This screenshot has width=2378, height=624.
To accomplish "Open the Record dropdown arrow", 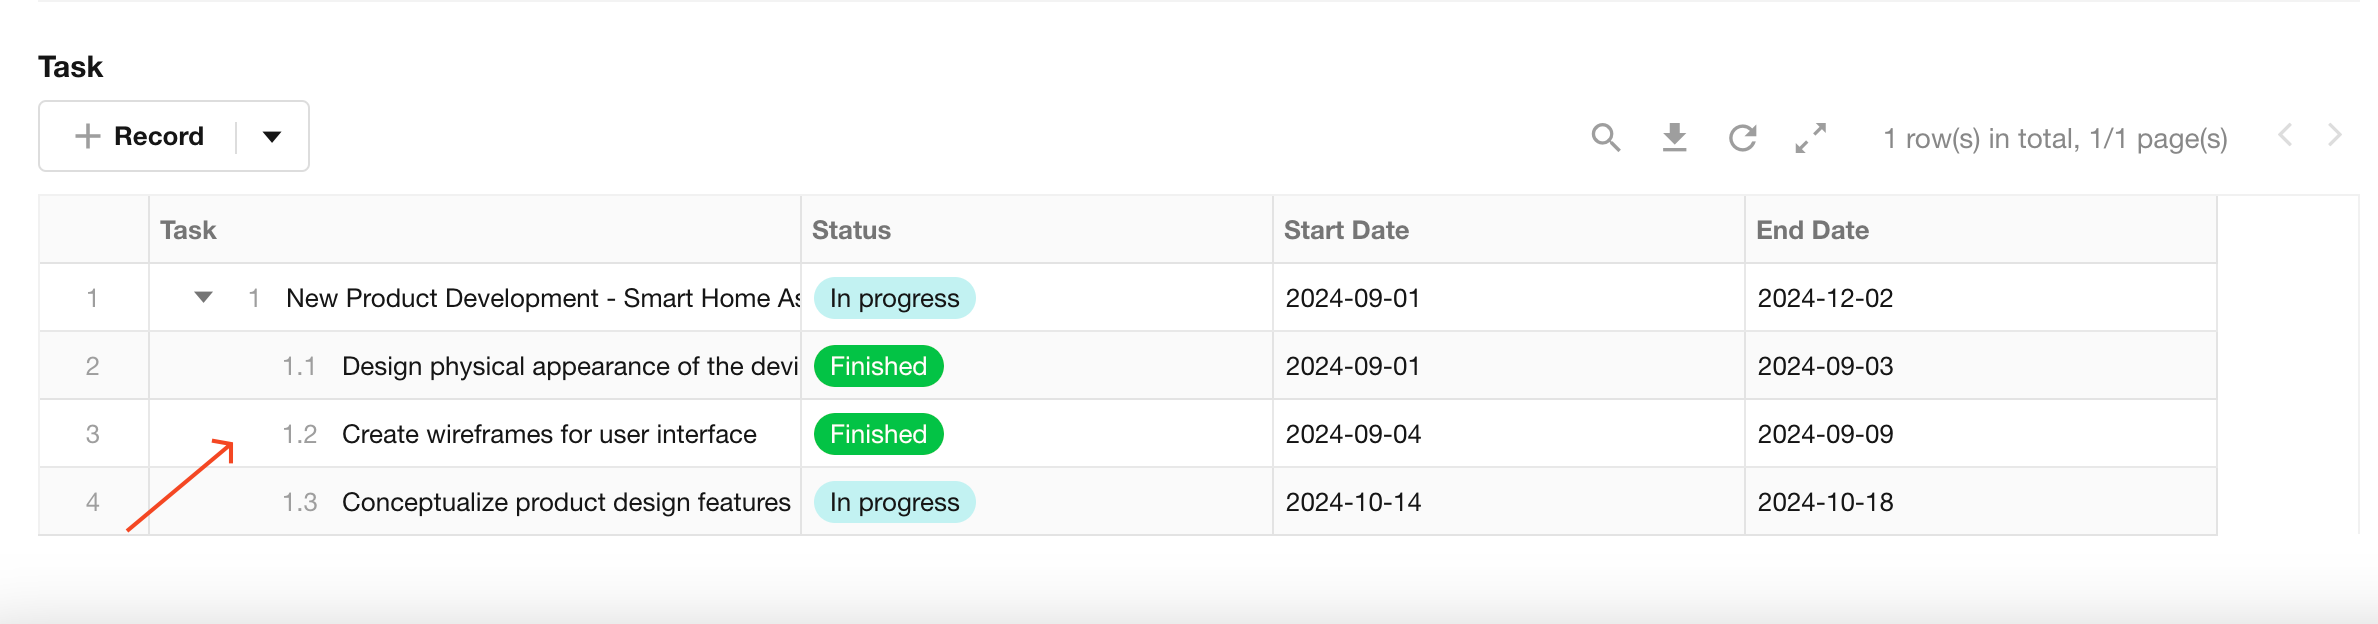I will [x=272, y=136].
